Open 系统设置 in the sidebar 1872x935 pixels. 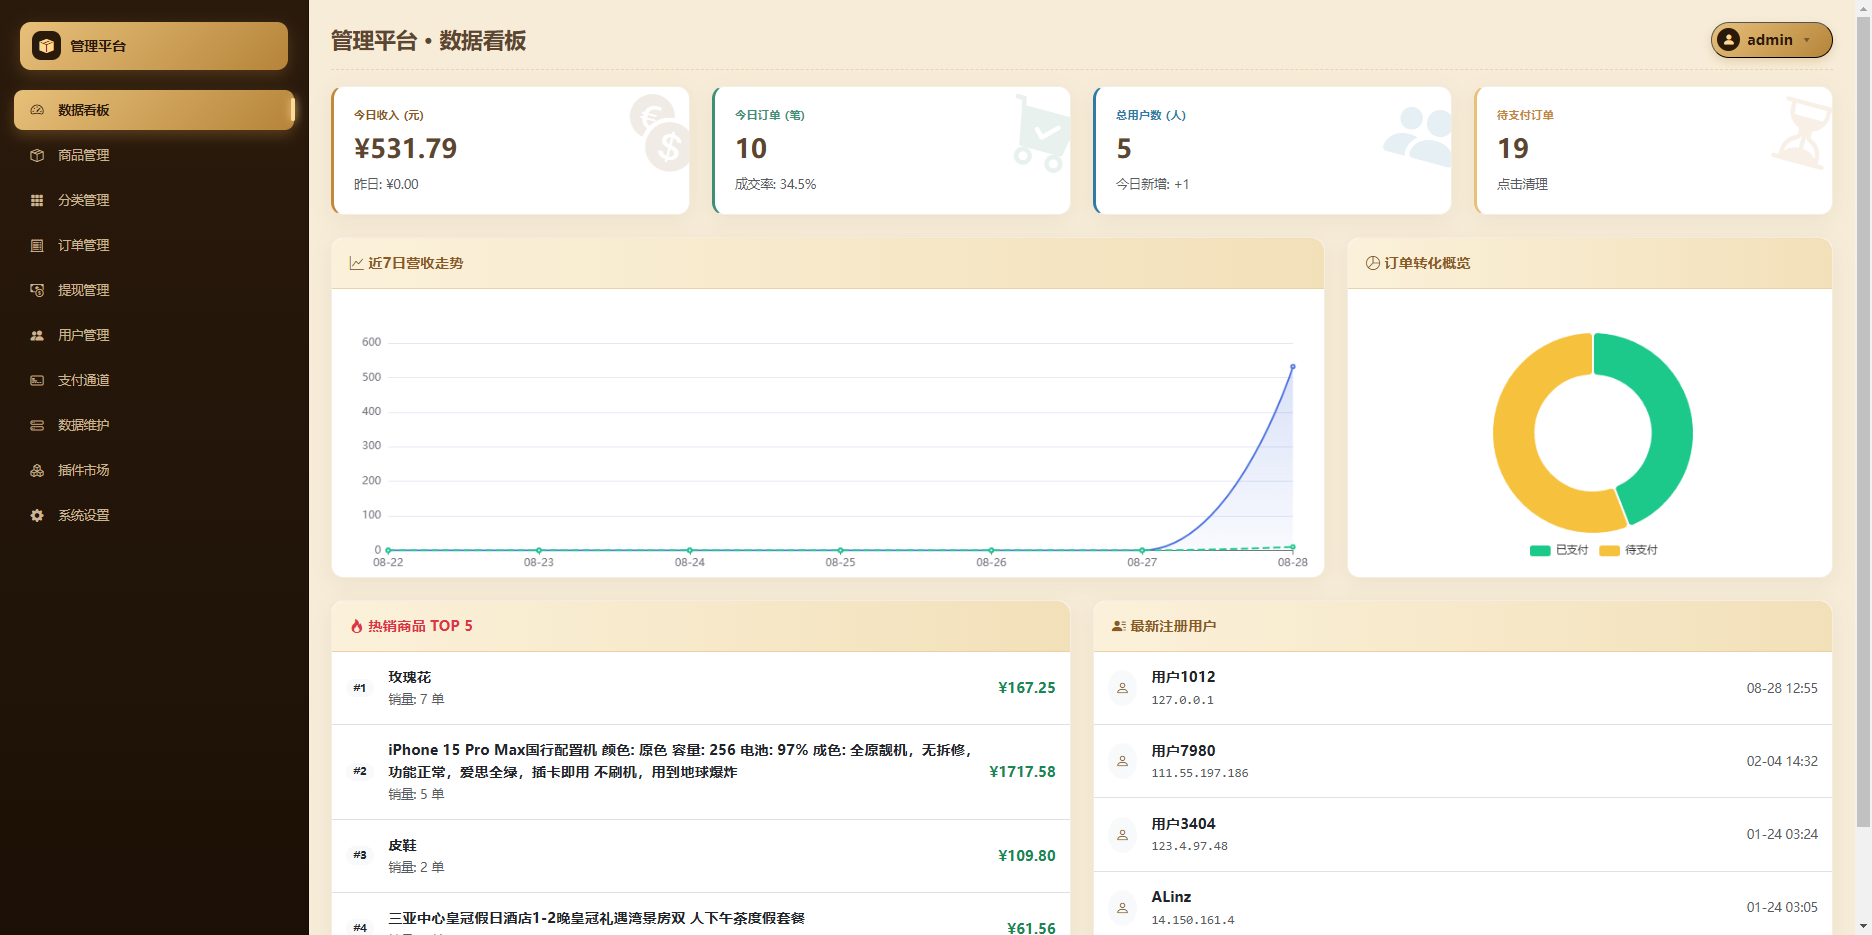click(x=154, y=515)
